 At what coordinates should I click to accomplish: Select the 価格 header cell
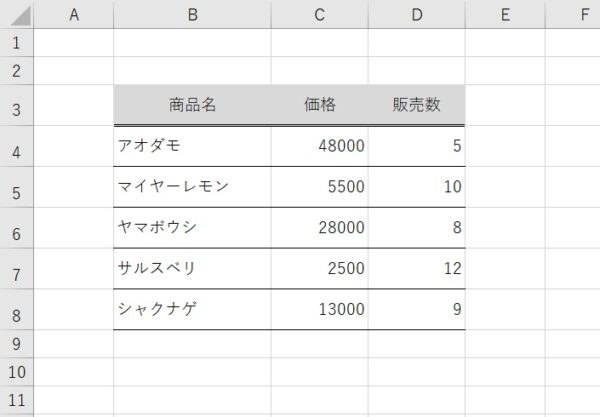pyautogui.click(x=319, y=105)
